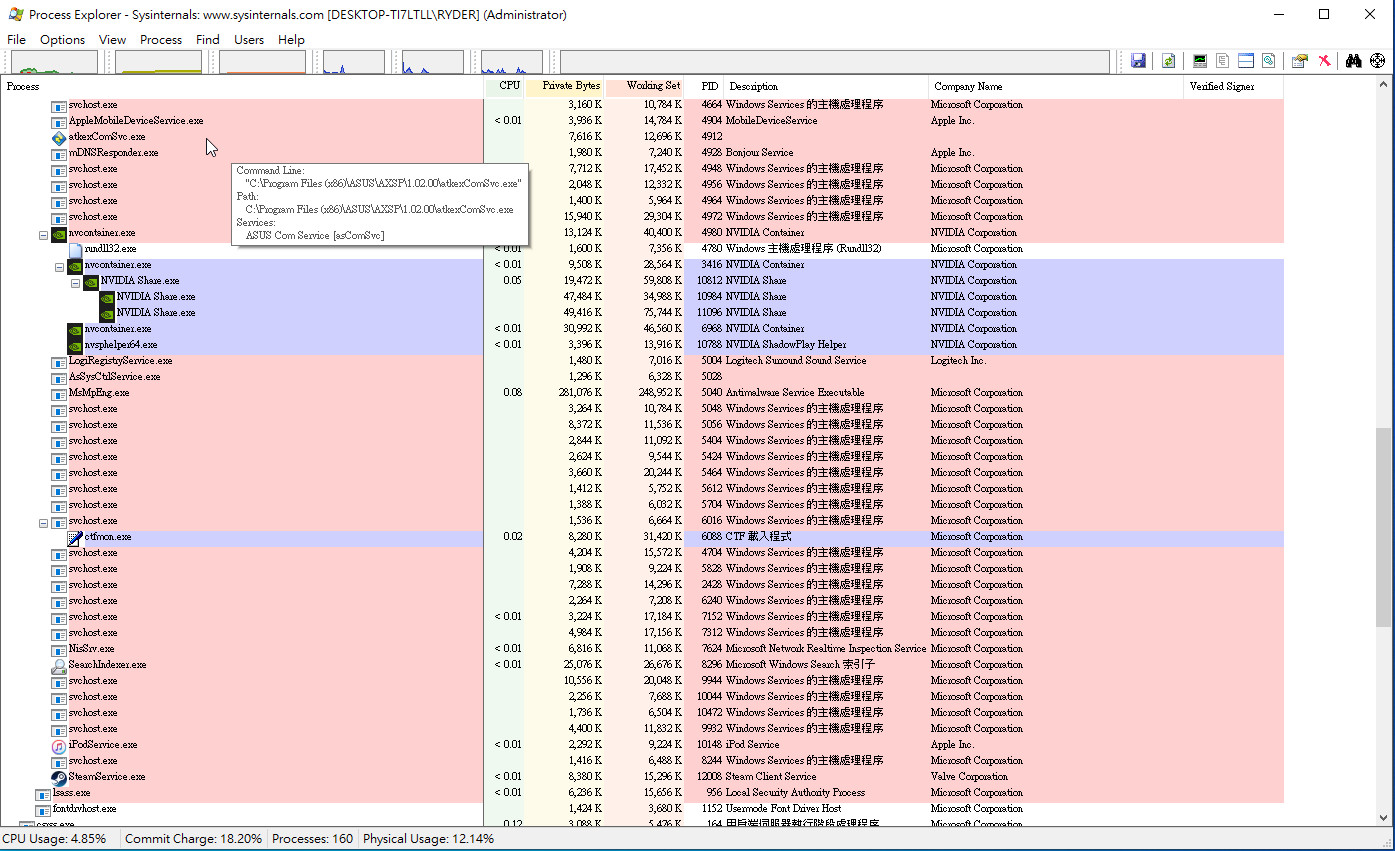The height and width of the screenshot is (851, 1395).
Task: Click the iTunes icon beside iPodService.exe
Action: pos(59,745)
